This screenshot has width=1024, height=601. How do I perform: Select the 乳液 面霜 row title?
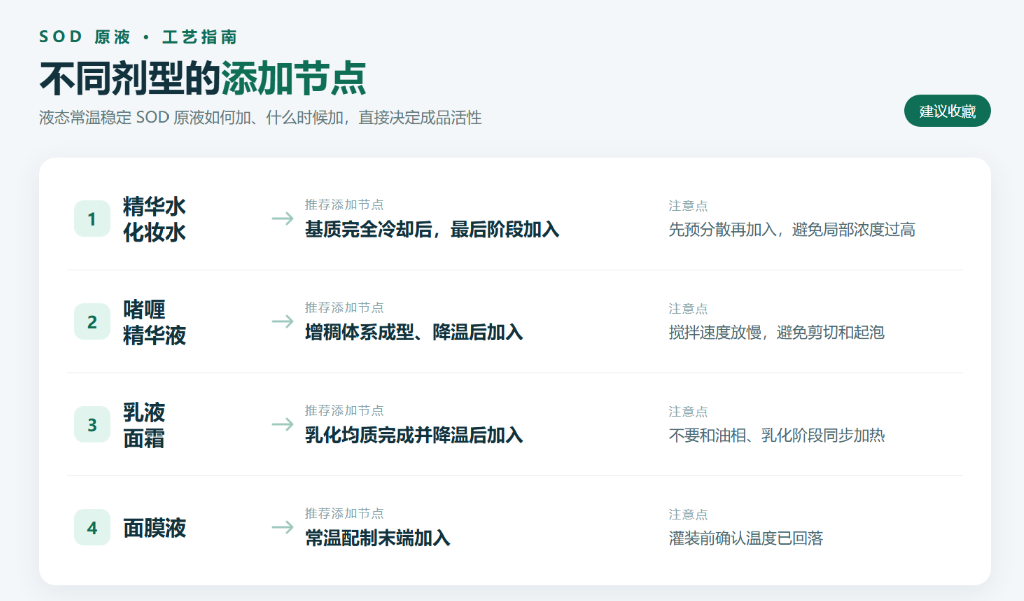pyautogui.click(x=144, y=425)
